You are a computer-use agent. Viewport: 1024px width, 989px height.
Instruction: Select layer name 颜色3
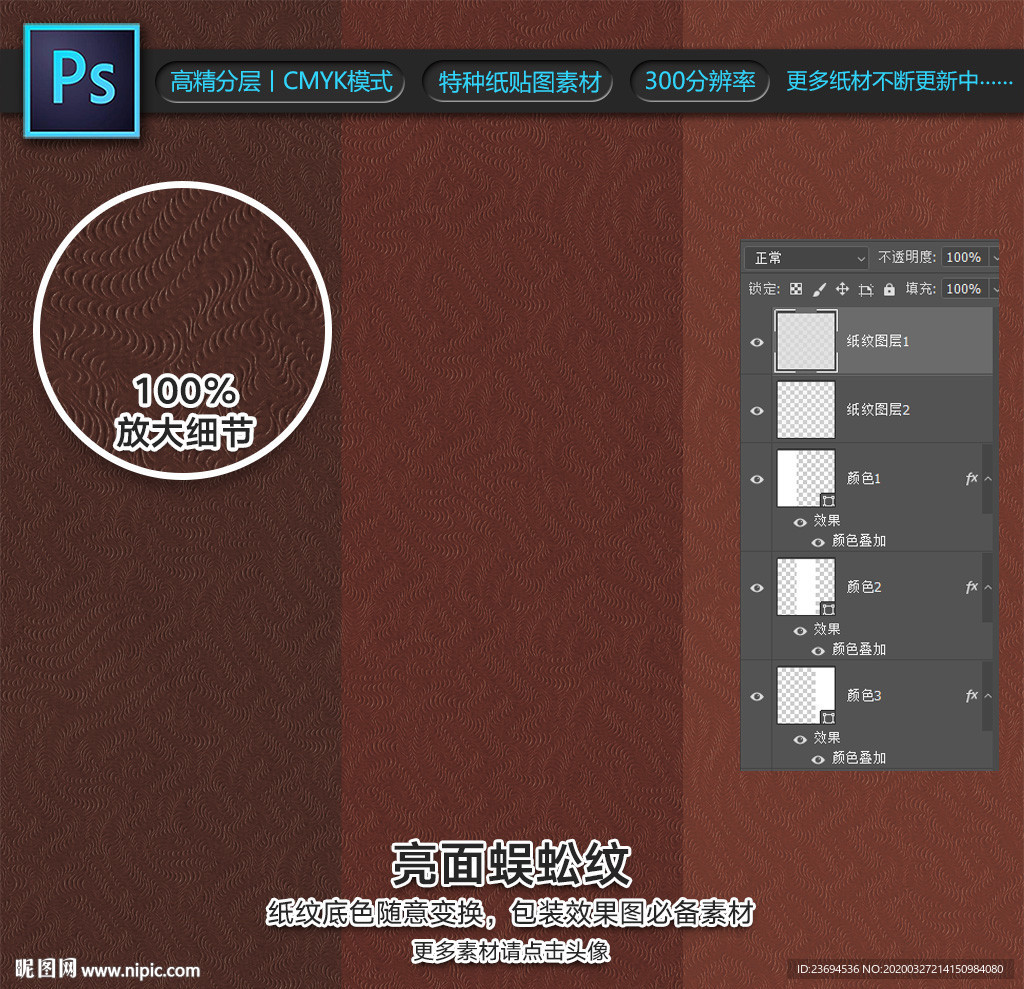click(x=863, y=695)
